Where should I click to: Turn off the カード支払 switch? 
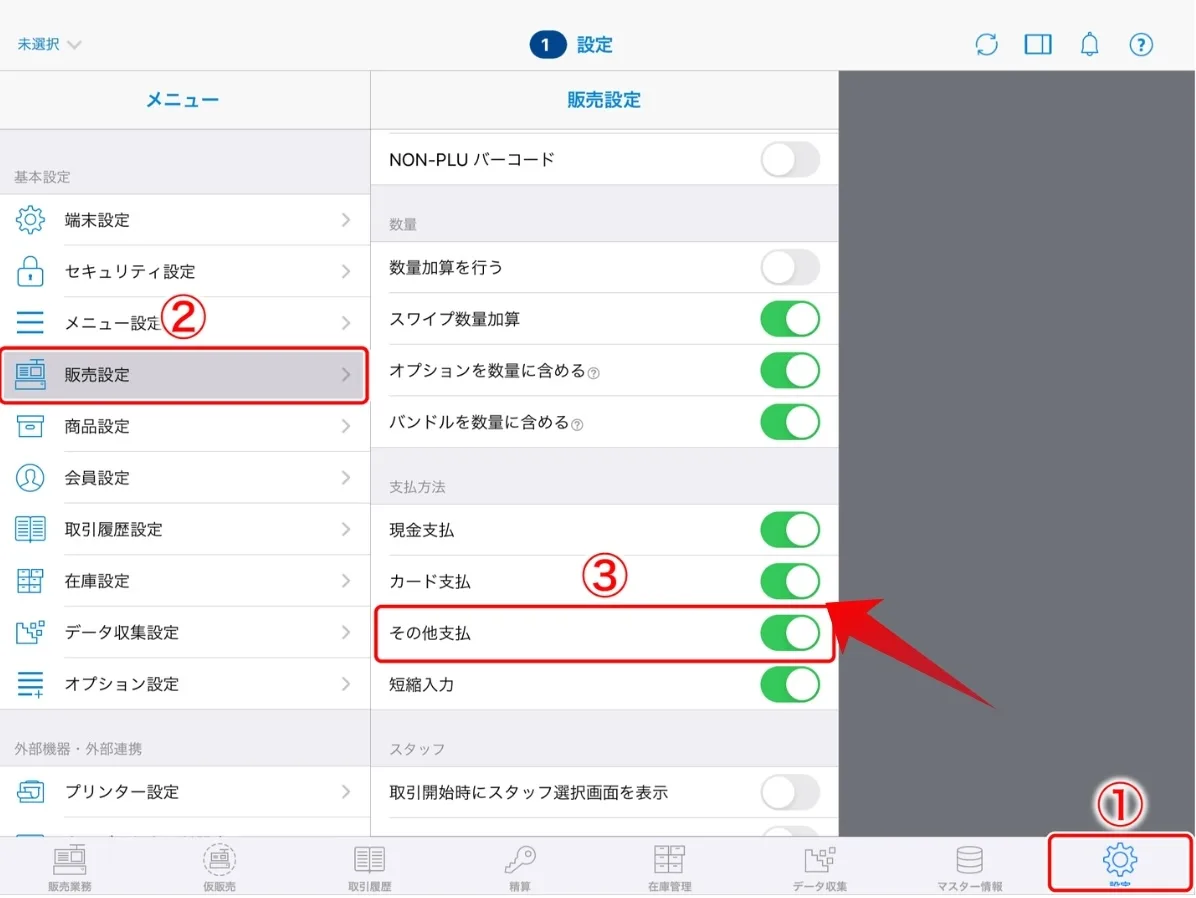coord(789,581)
